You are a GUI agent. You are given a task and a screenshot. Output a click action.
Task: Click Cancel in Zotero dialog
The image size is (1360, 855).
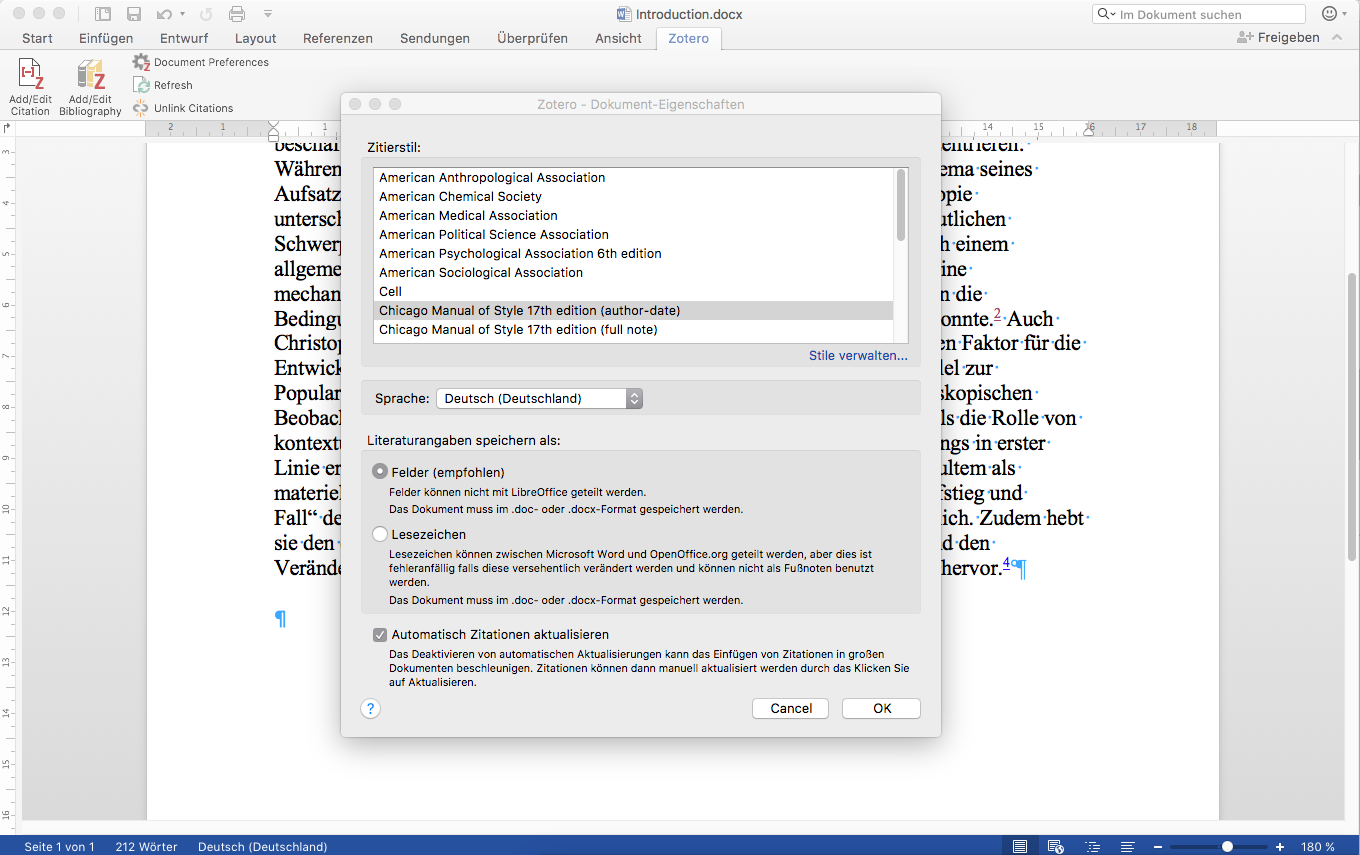click(x=791, y=708)
